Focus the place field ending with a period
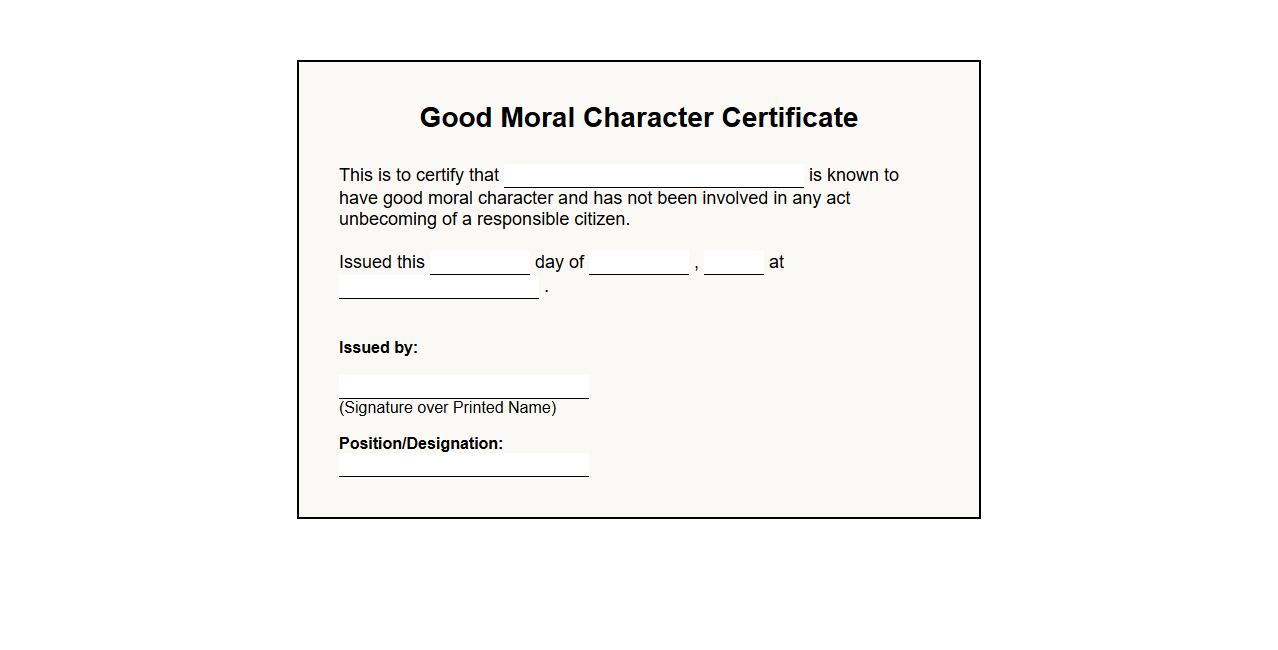Screen dimensions: 1278x650 [x=439, y=287]
